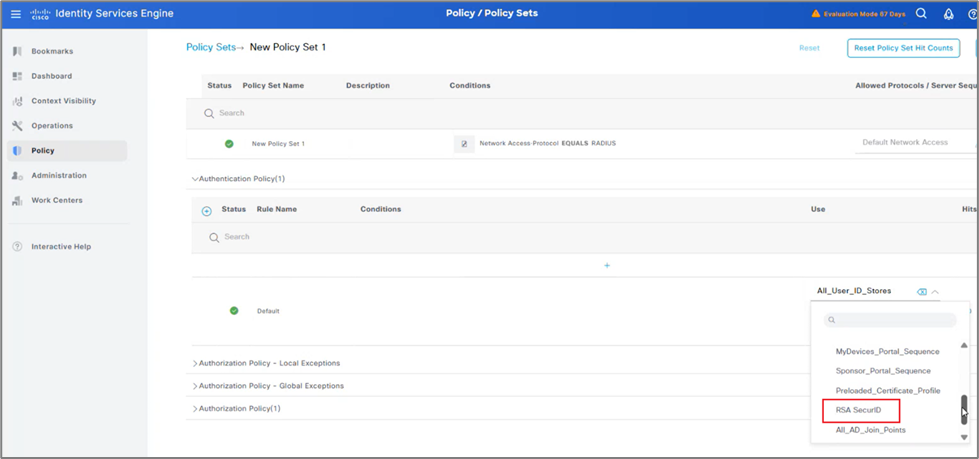This screenshot has height=459, width=979.
Task: Click the identity store dropdown scrollbar thumb
Action: pyautogui.click(x=964, y=408)
